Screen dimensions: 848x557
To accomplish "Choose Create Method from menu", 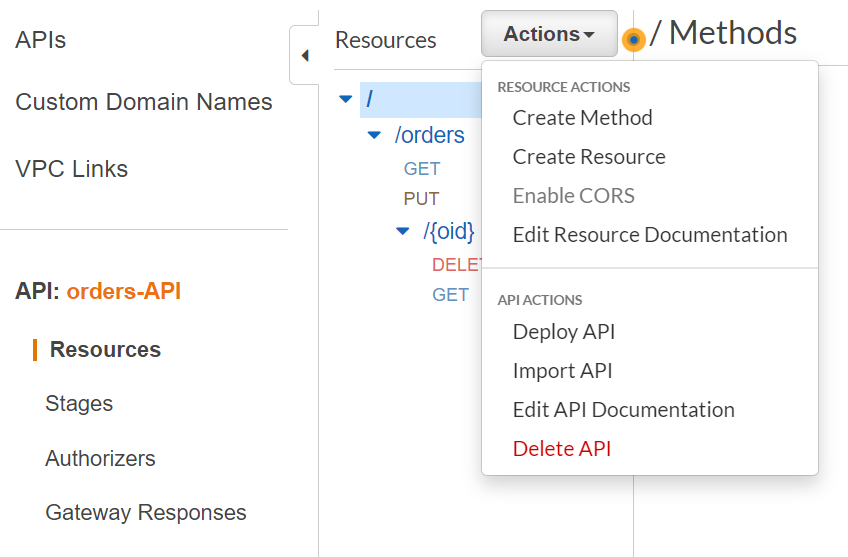I will tap(582, 118).
